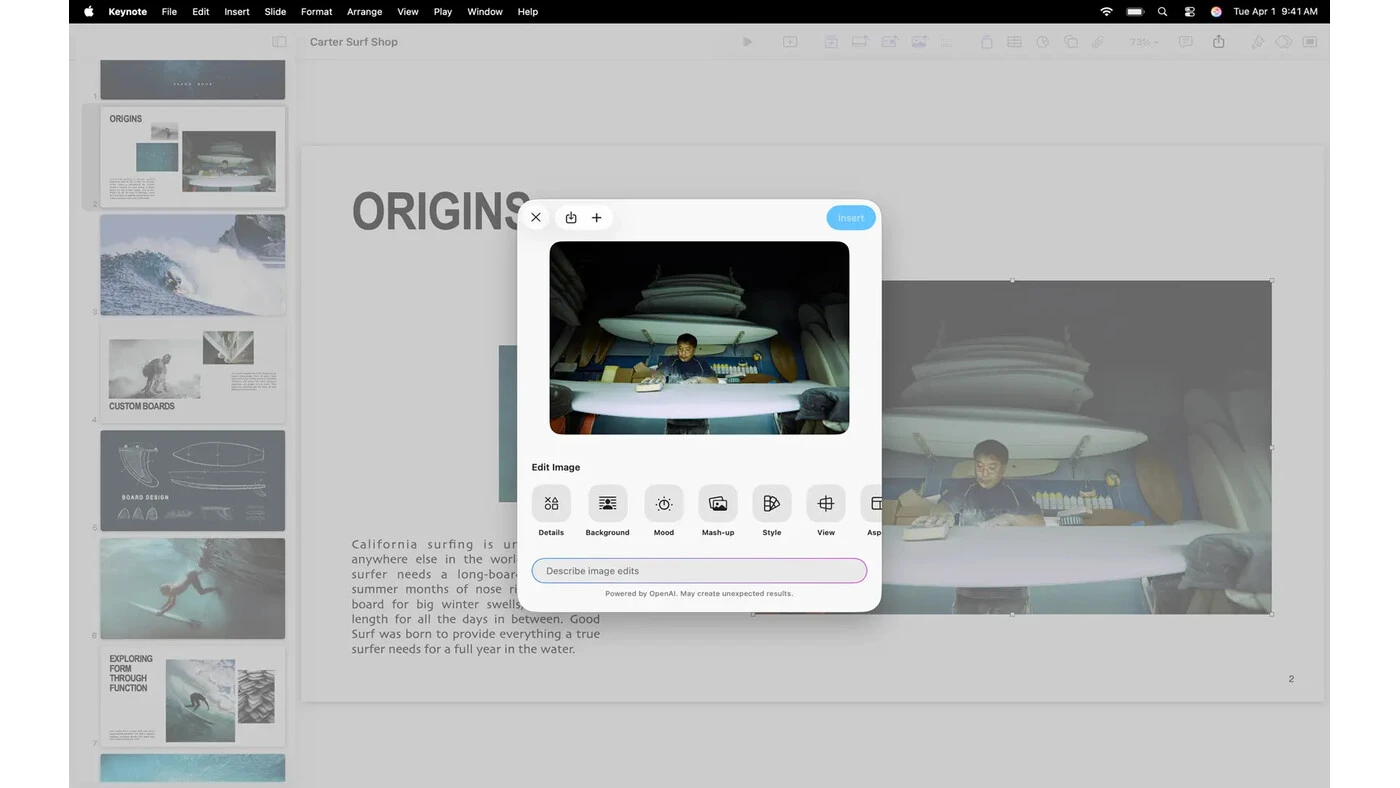Select the underwater surfer slide 6 thumbnail
The height and width of the screenshot is (788, 1400).
pos(192,589)
